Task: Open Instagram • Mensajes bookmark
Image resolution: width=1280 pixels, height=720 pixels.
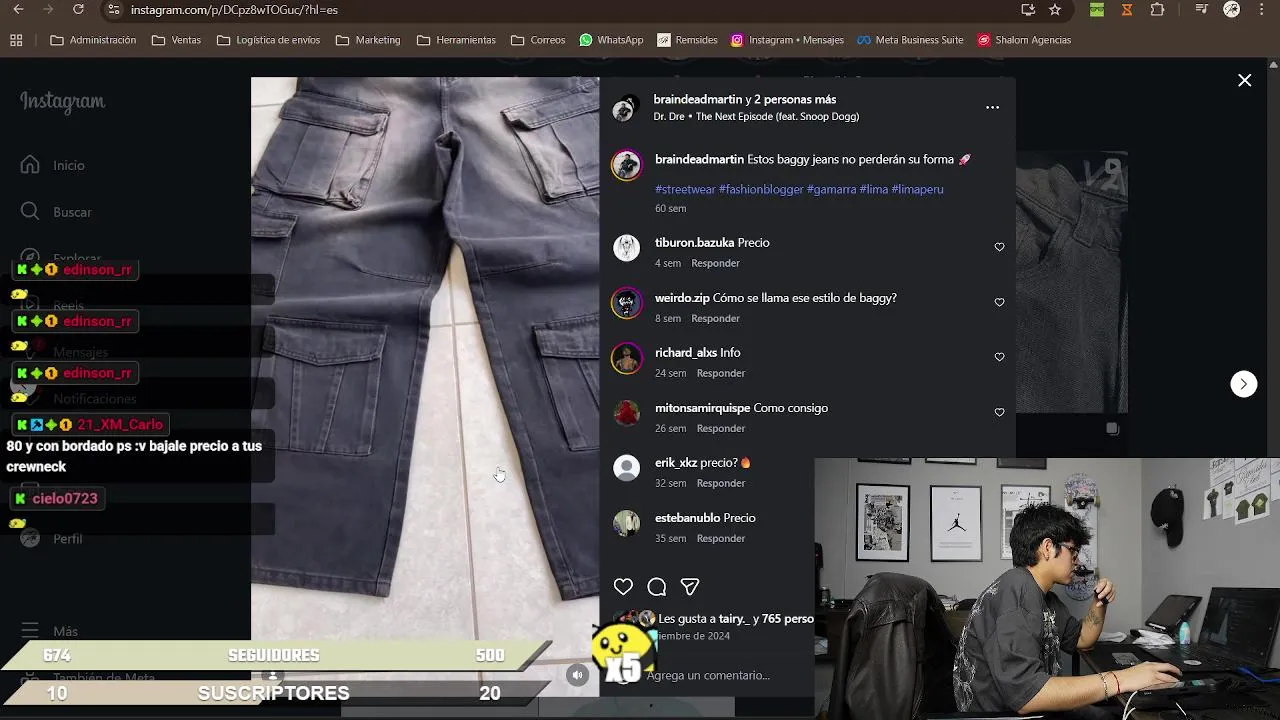Action: tap(787, 40)
